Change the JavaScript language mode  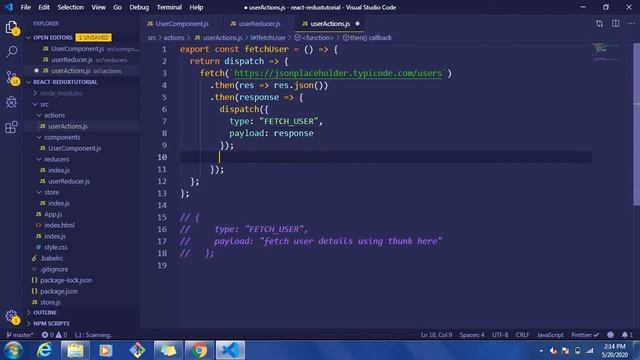point(550,335)
